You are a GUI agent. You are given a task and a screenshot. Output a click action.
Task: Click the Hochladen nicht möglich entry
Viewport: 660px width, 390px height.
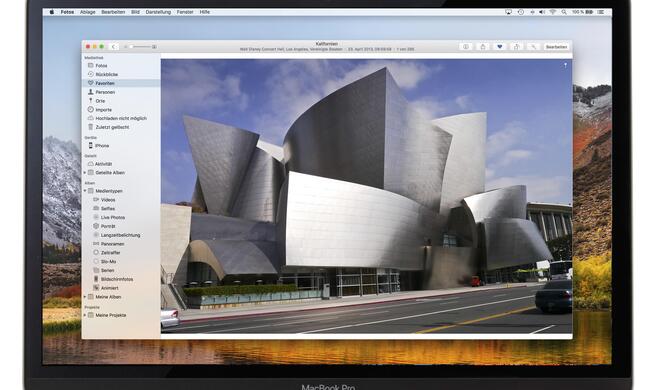click(121, 119)
